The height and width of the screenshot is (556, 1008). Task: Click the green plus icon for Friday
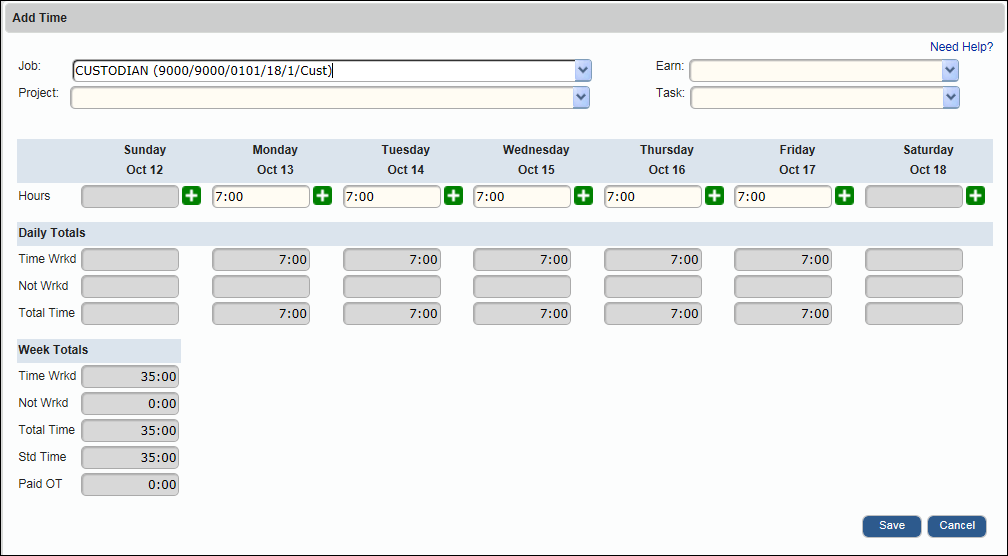click(845, 196)
